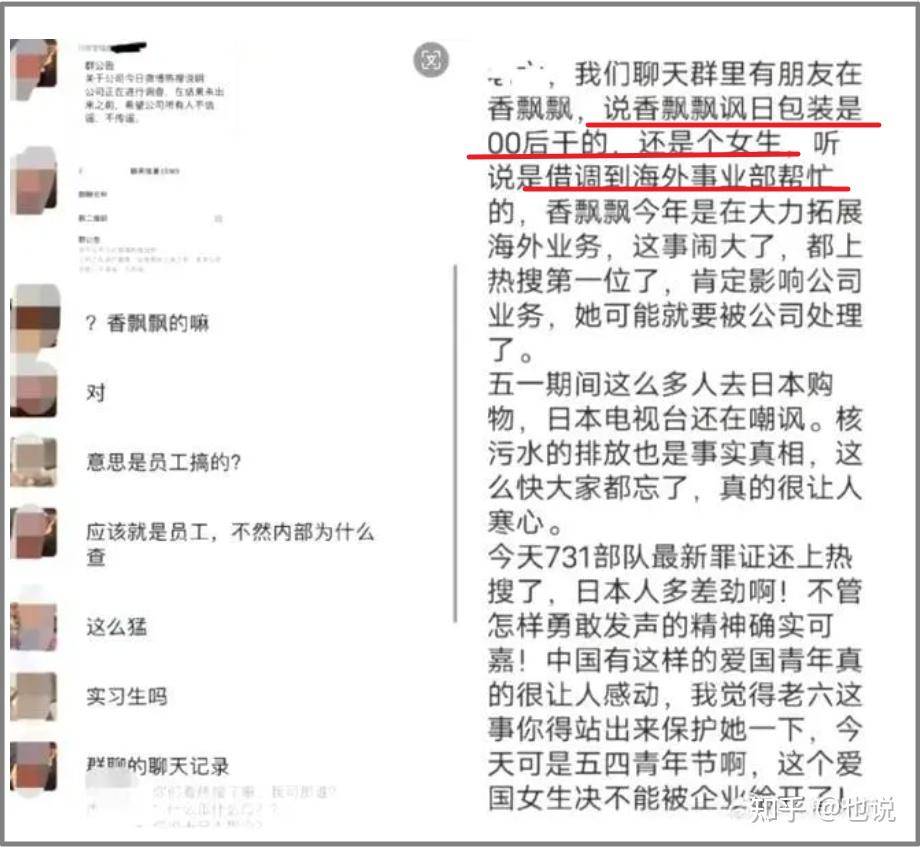The width and height of the screenshot is (920, 847).
Task: Click the underlined '说香飘飘讽日包装是' text
Action: pos(732,109)
